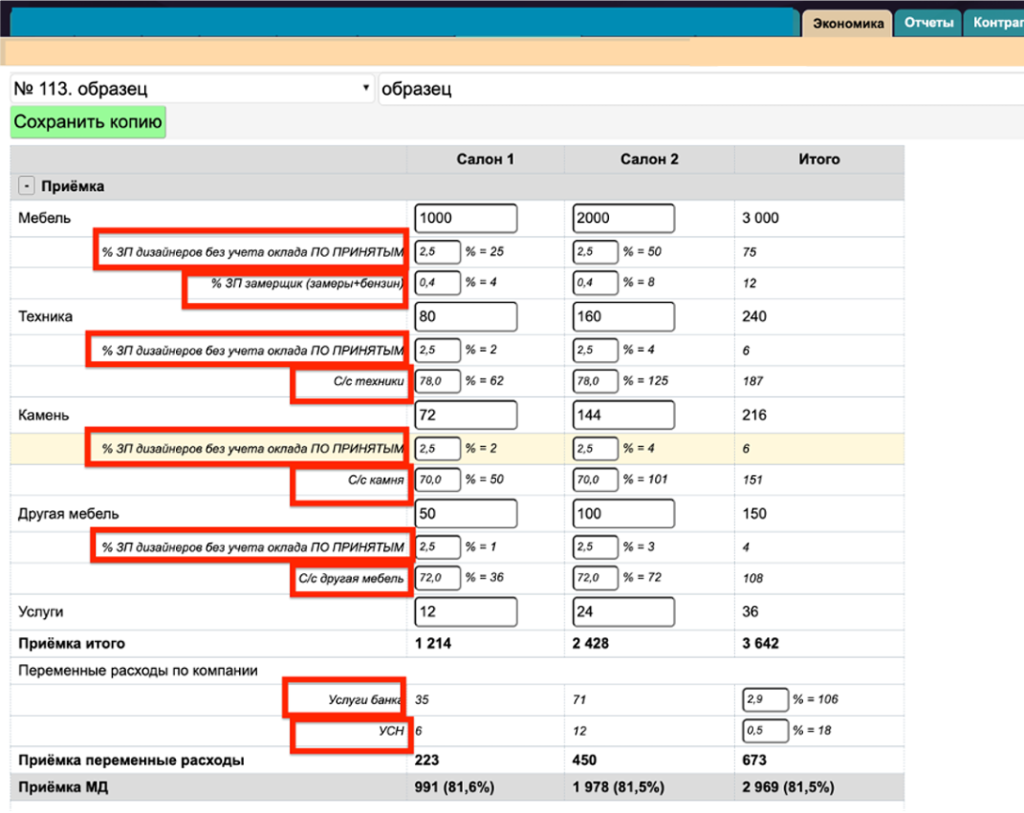
Task: Collapse the Приёмка section
Action: [x=27, y=186]
